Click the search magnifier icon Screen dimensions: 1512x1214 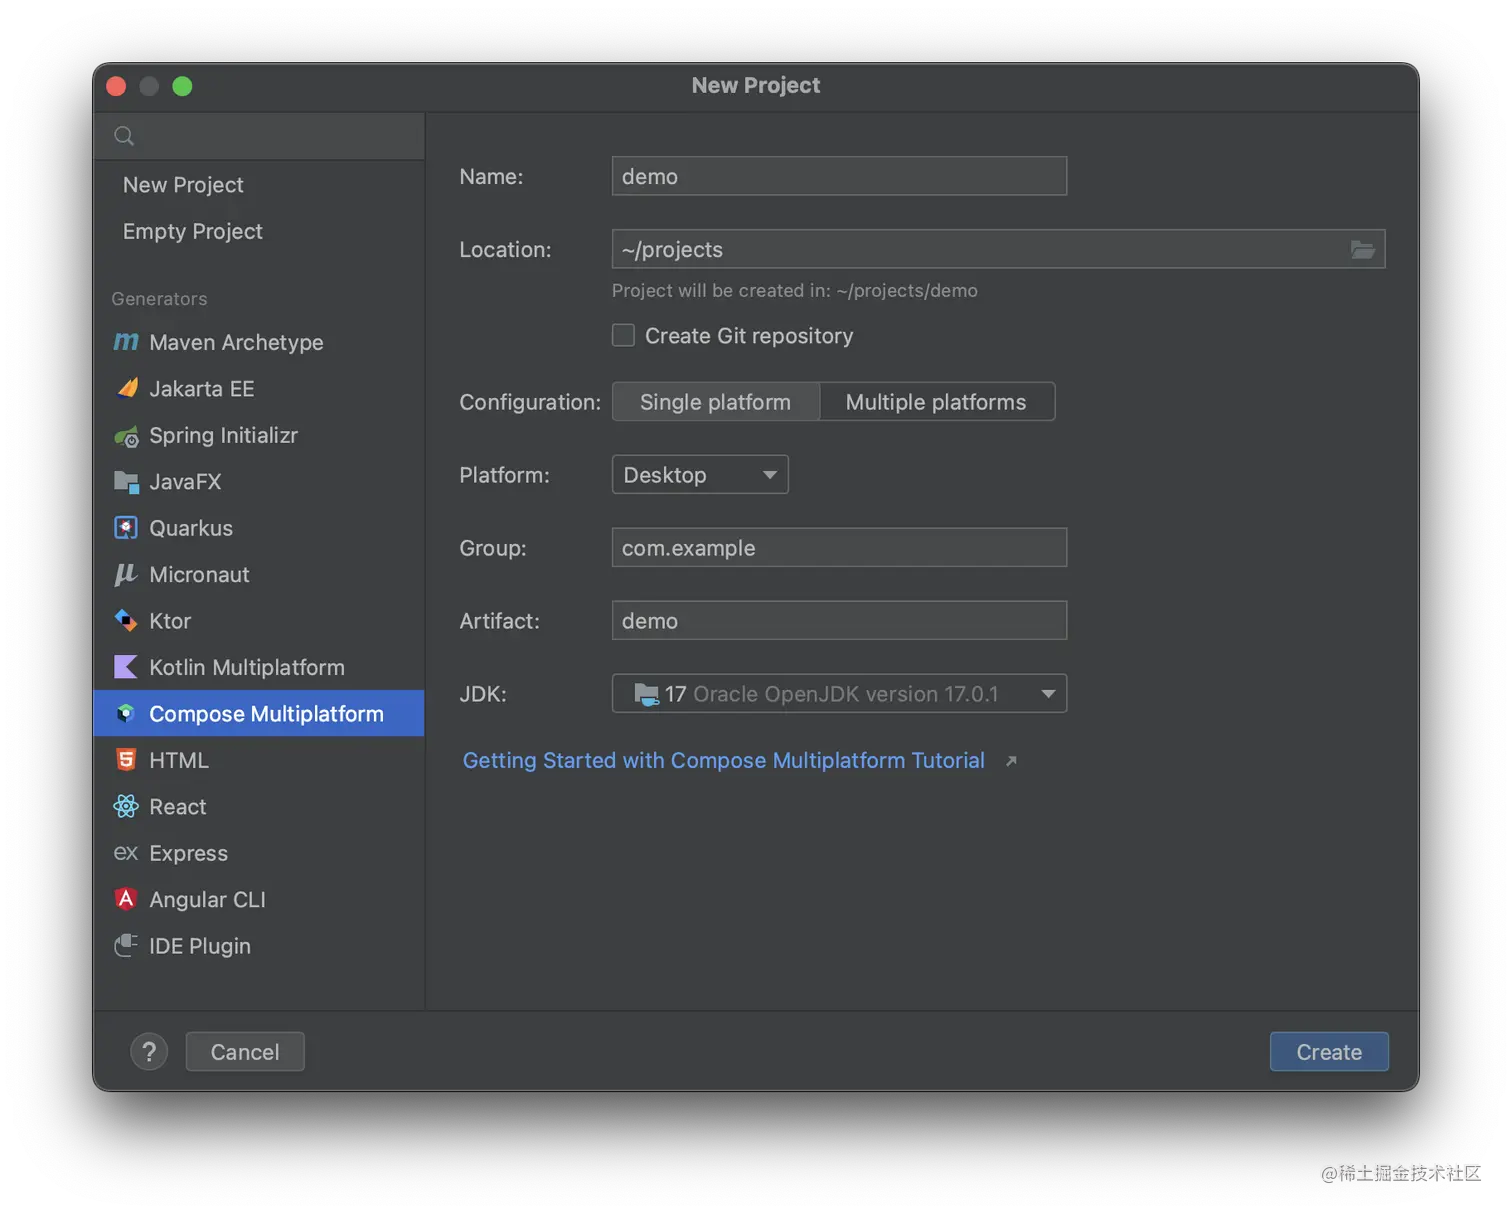(124, 136)
